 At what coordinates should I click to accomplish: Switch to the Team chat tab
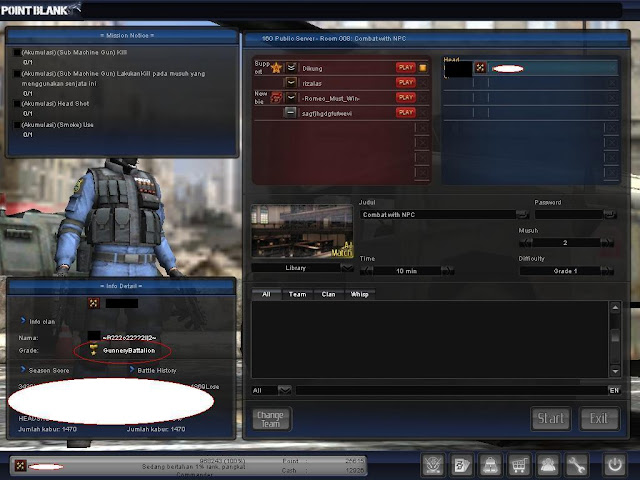point(297,294)
